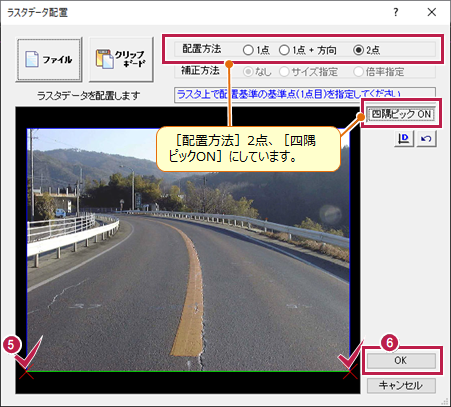Pick bottom-right red cross marker
The height and width of the screenshot is (407, 451).
click(x=350, y=371)
